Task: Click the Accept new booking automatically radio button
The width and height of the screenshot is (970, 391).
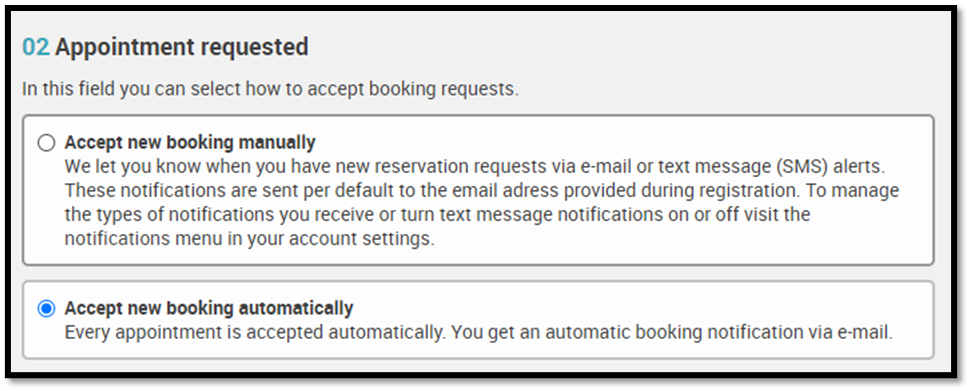Action: click(x=46, y=308)
